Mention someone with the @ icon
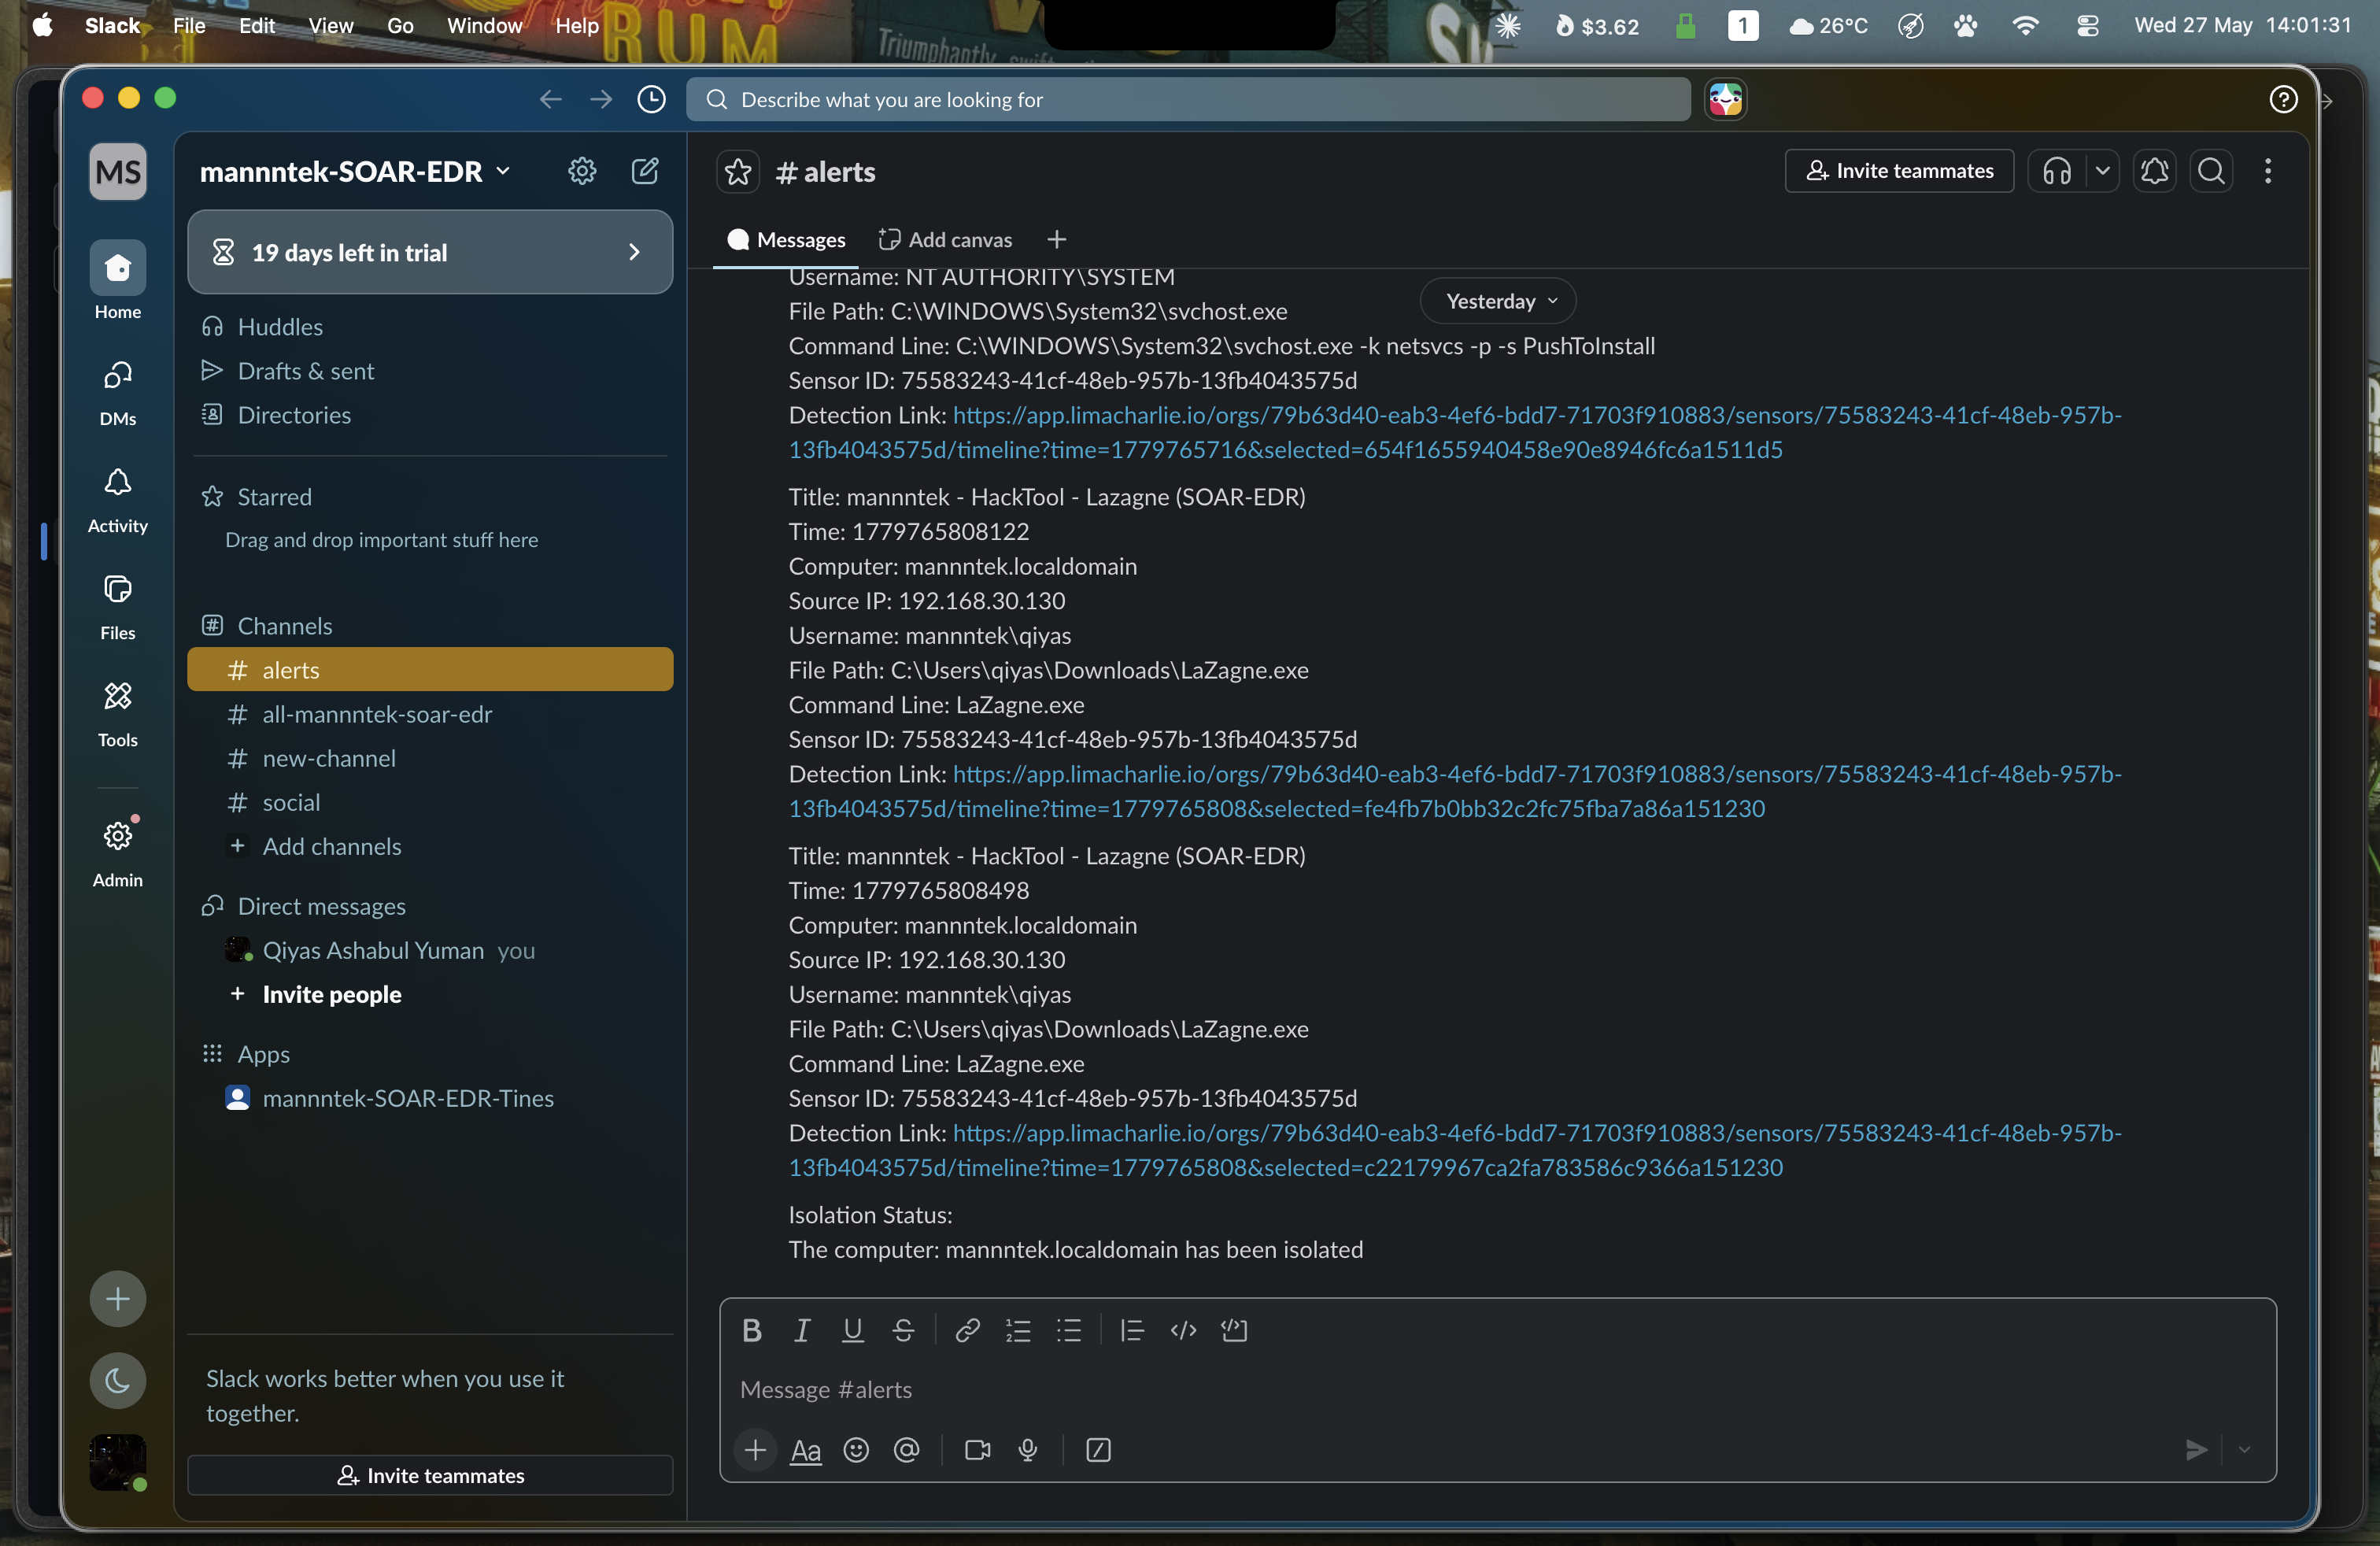Viewport: 2380px width, 1546px height. click(x=906, y=1450)
